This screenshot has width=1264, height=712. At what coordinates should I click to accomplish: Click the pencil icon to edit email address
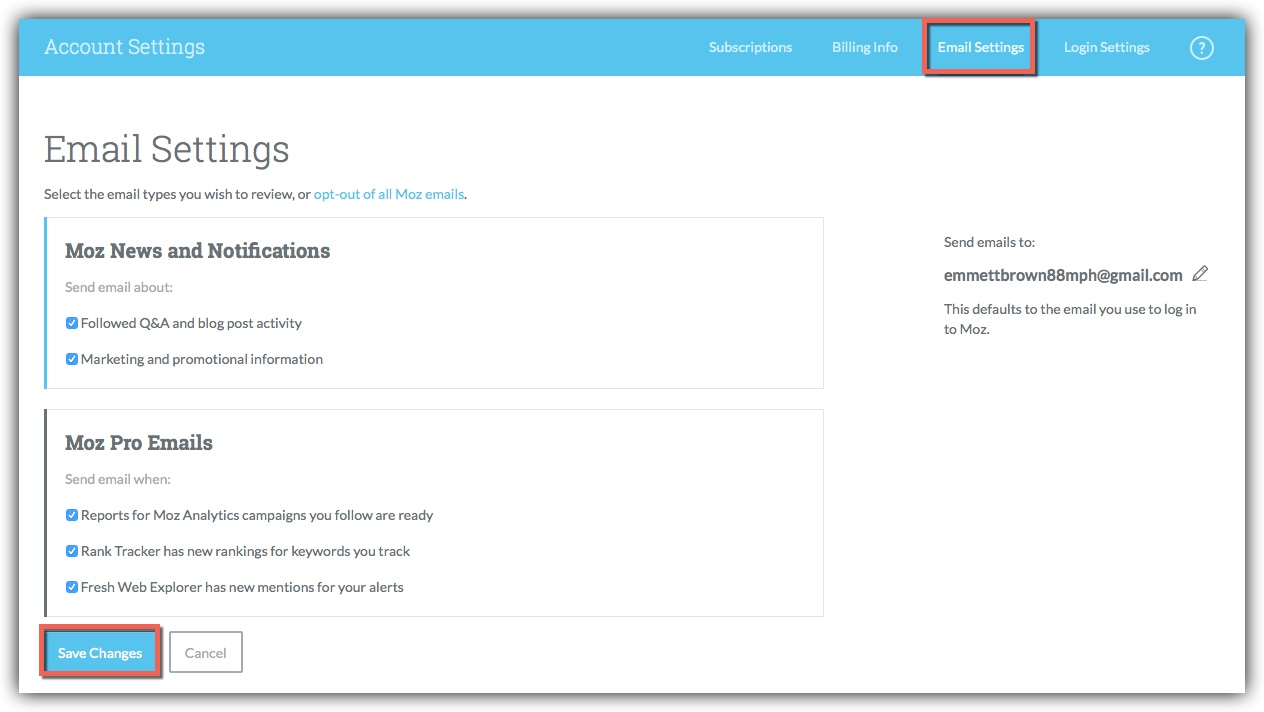point(1201,273)
